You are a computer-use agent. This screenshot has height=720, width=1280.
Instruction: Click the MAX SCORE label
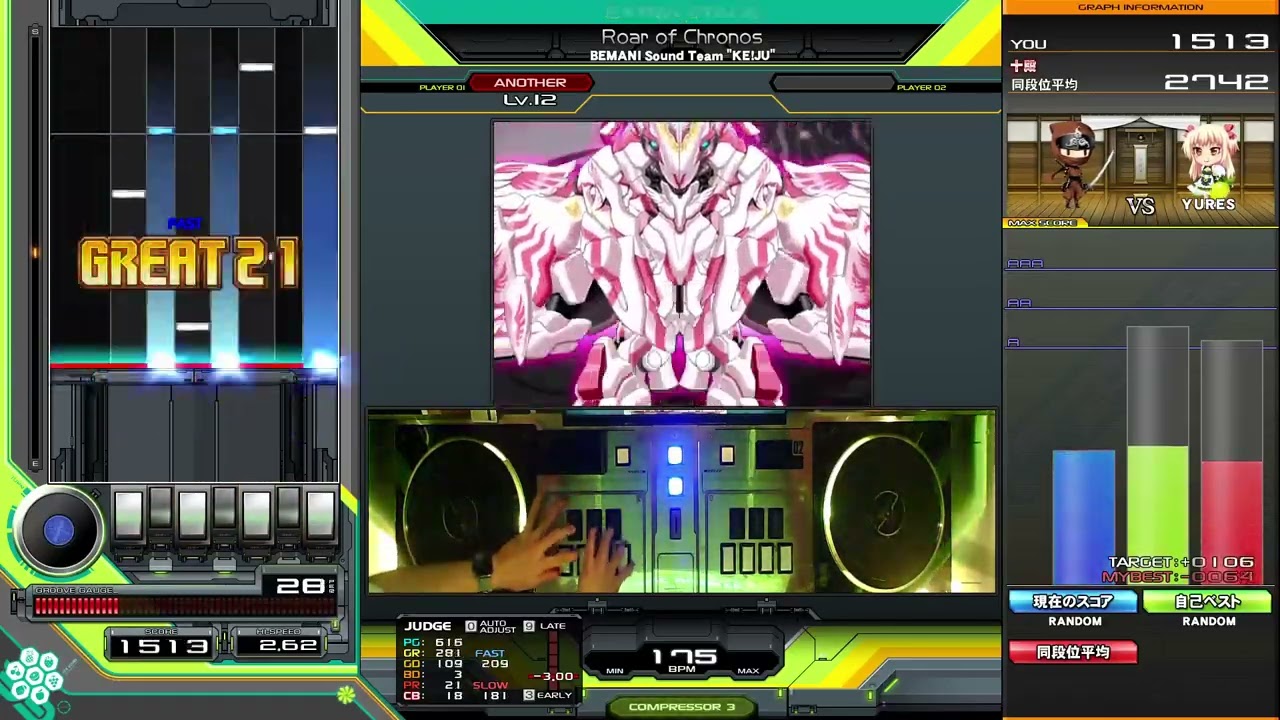1041,223
